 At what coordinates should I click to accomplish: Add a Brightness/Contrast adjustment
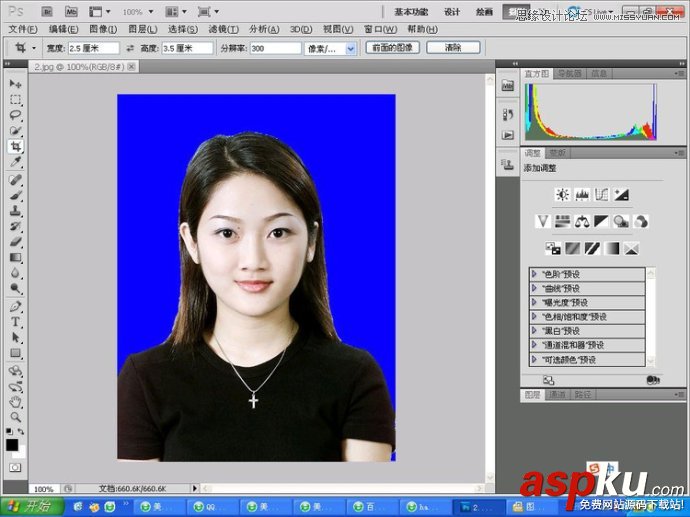(x=562, y=194)
